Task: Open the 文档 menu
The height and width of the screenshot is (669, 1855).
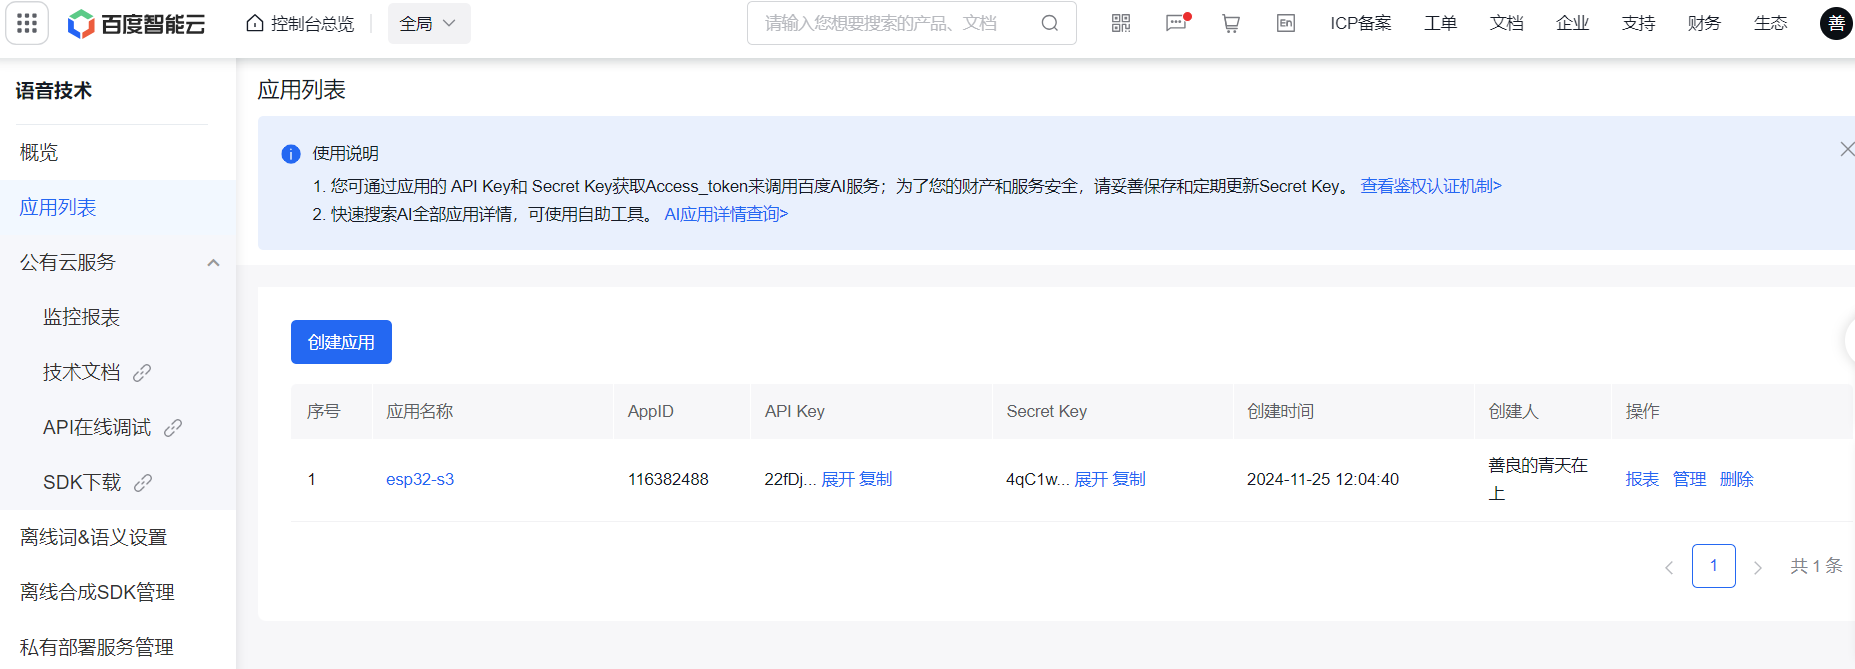Action: (x=1506, y=23)
